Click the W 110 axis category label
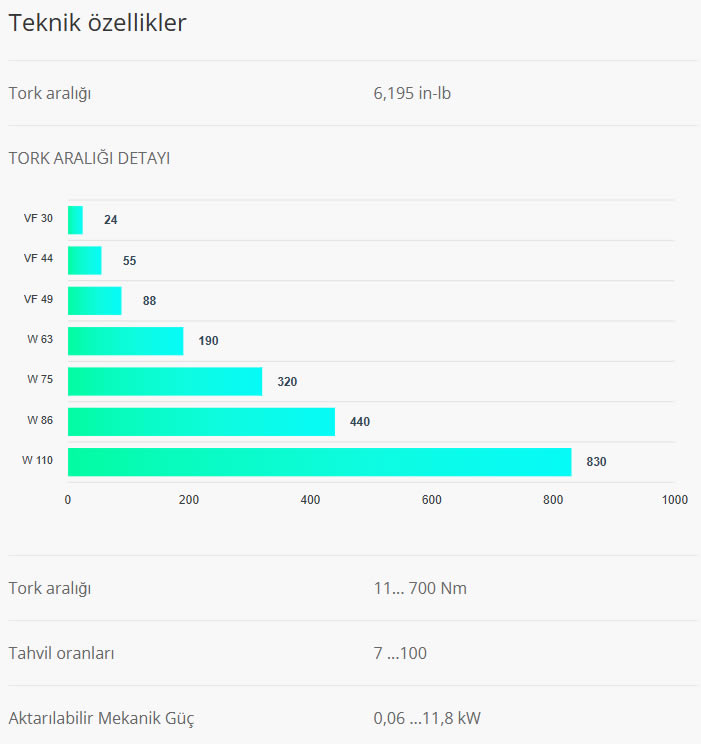The width and height of the screenshot is (701, 744). coord(38,460)
